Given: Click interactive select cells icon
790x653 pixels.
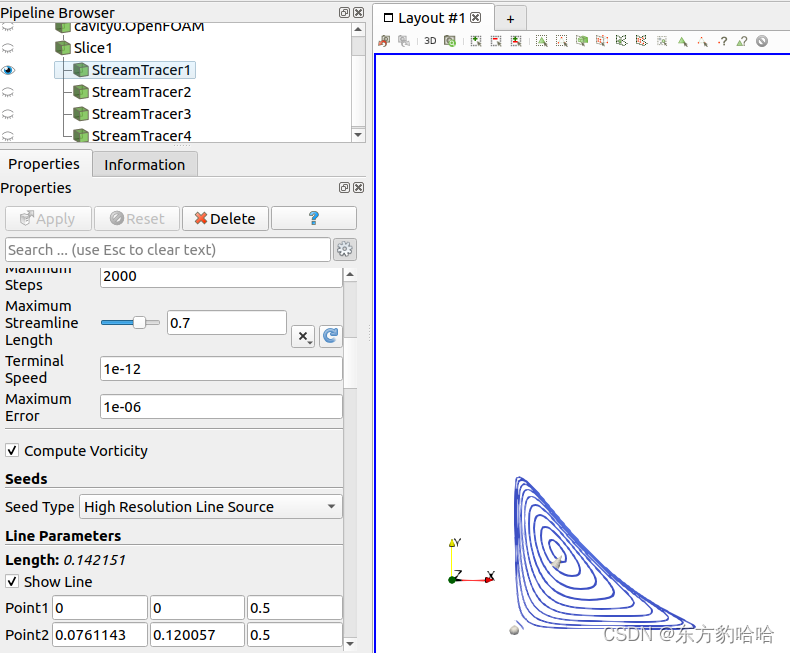Looking at the screenshot, I should [x=683, y=41].
